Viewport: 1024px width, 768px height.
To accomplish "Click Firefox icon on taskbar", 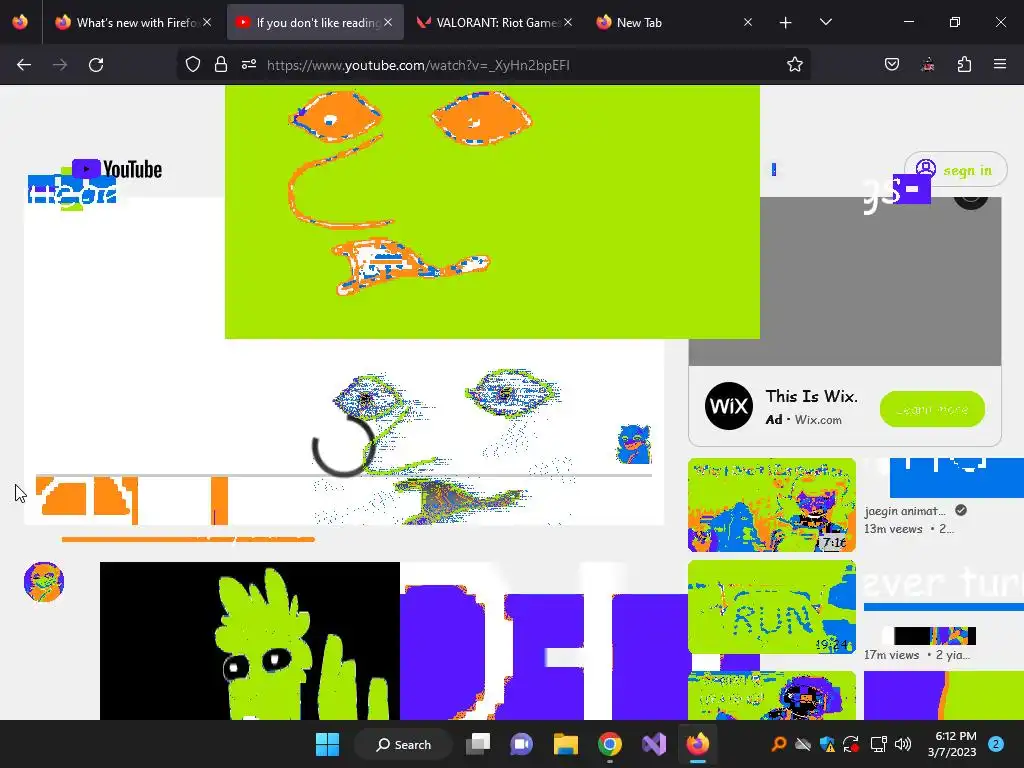I will pos(697,744).
